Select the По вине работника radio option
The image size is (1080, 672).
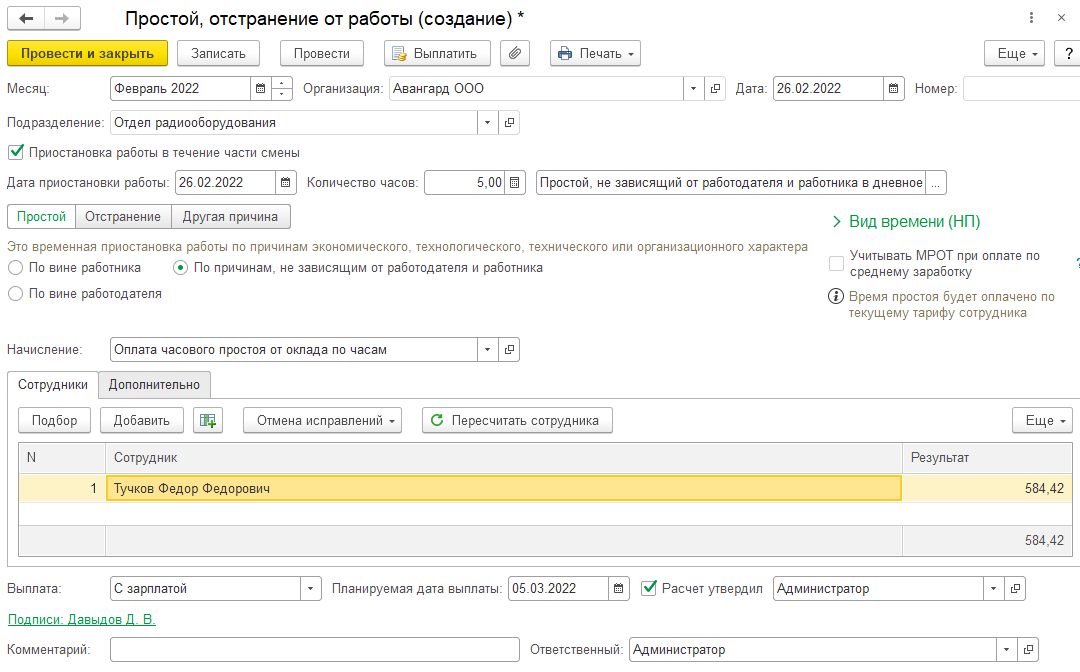coord(16,268)
